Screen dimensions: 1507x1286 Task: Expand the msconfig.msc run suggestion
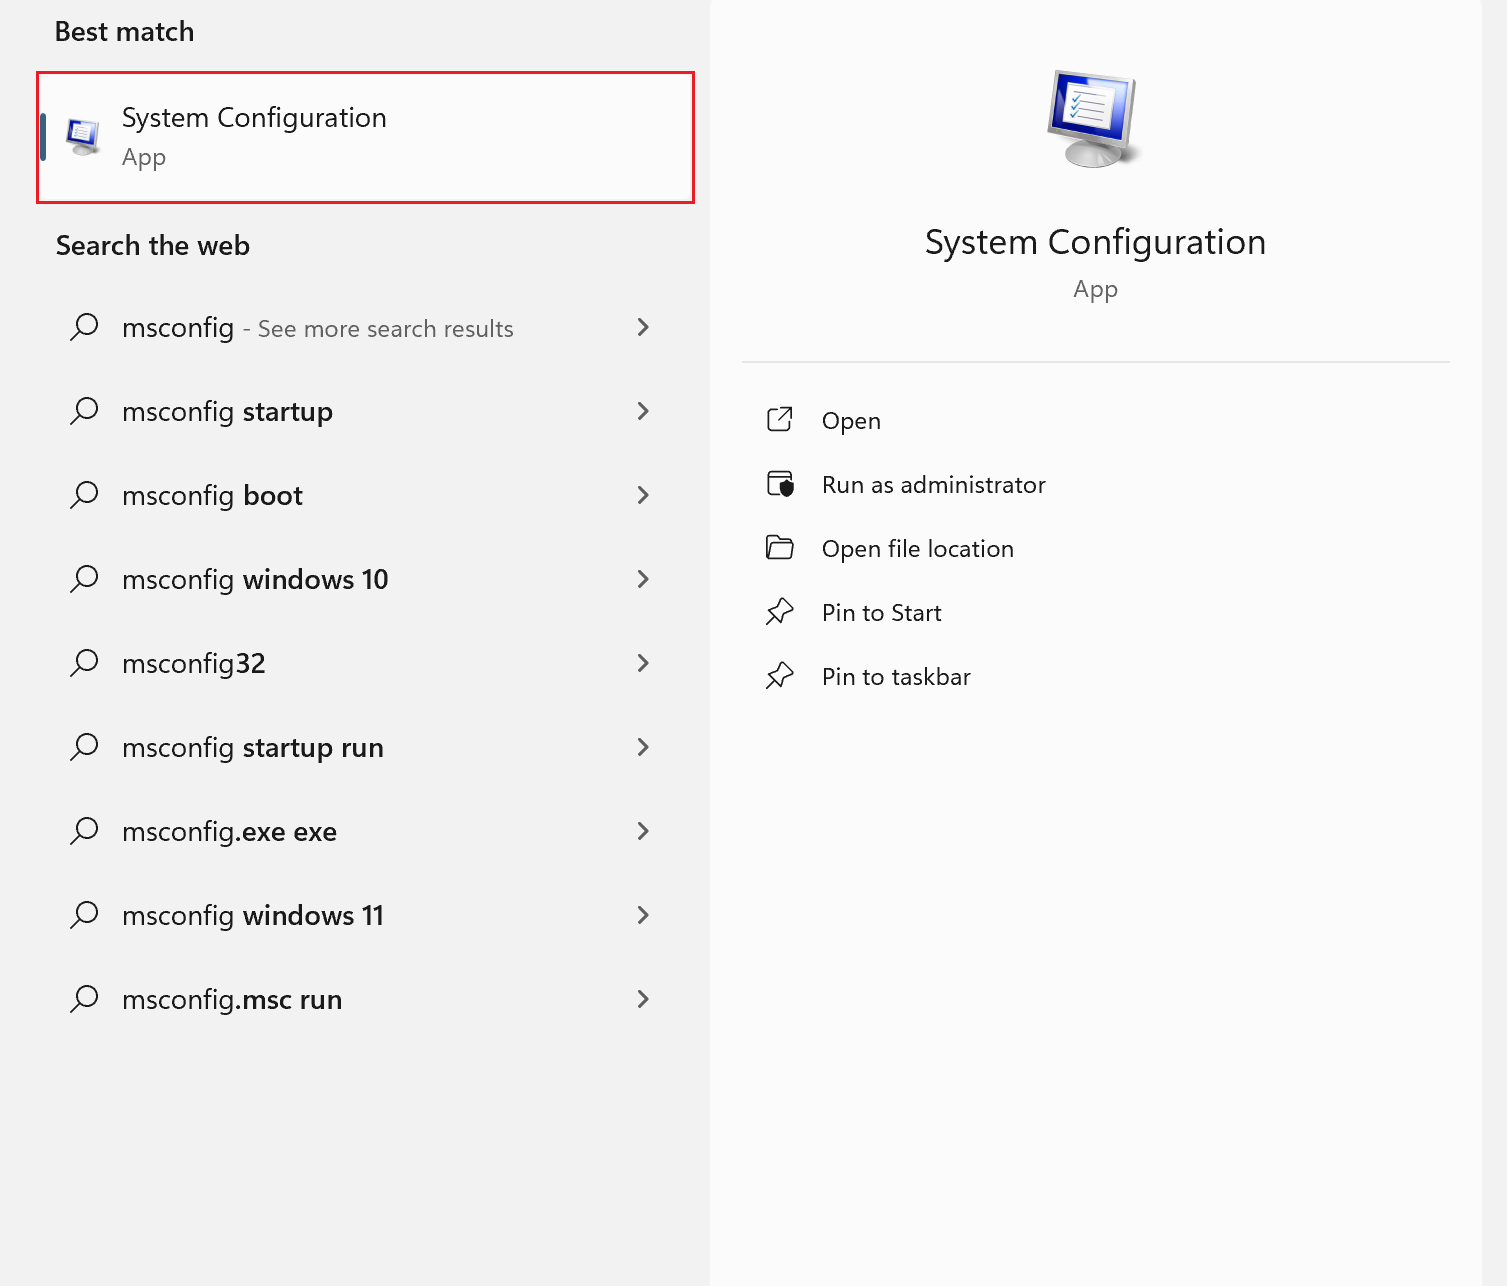coord(643,999)
